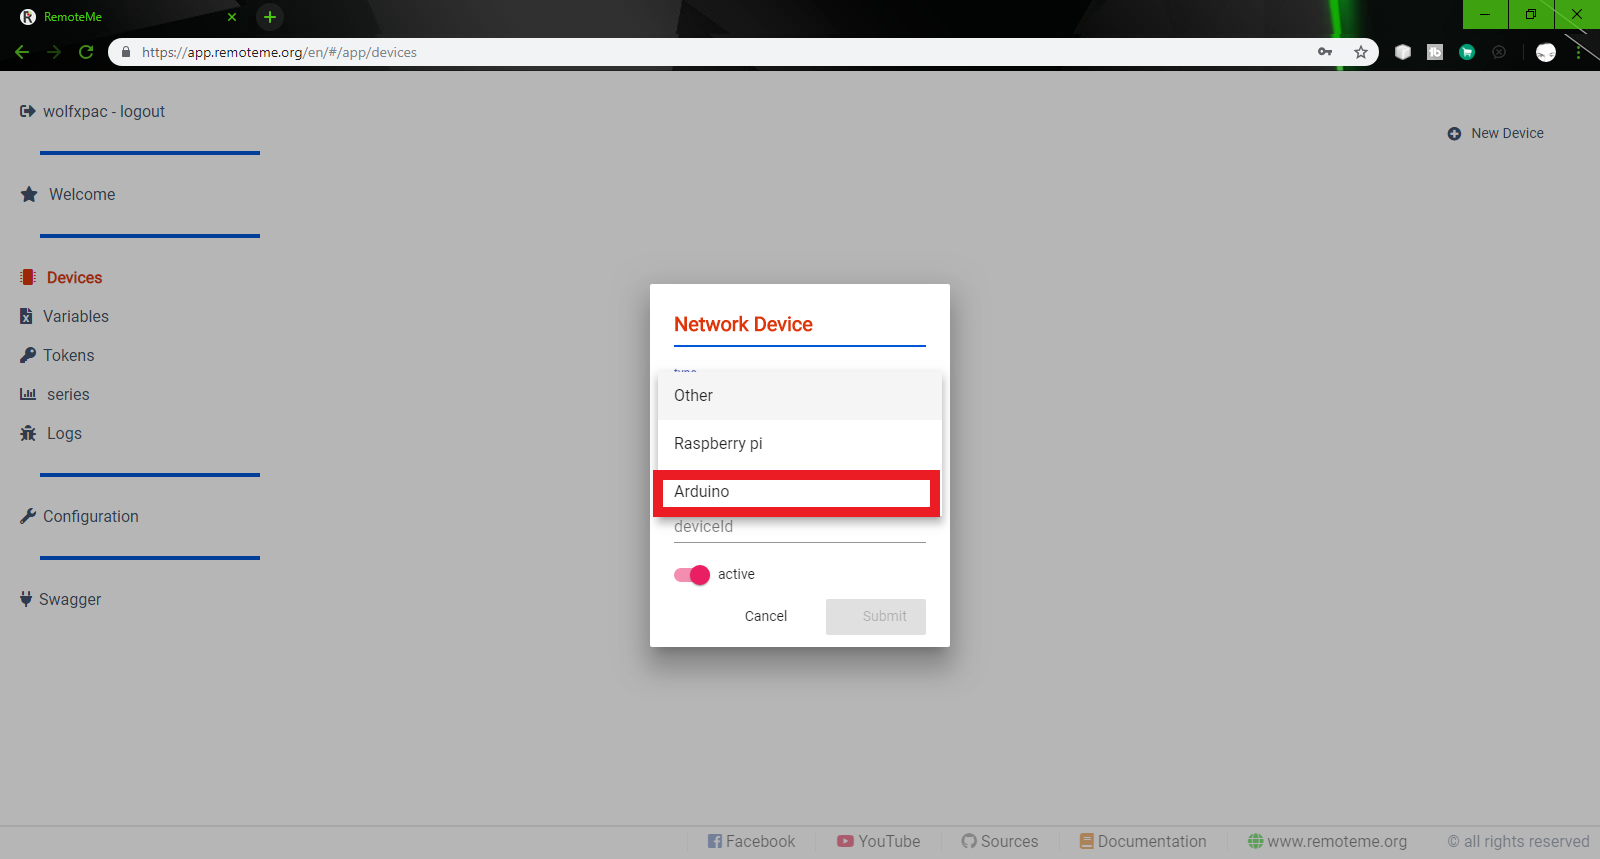Image resolution: width=1600 pixels, height=859 pixels.
Task: Click the saved password key icon
Action: [x=1325, y=52]
